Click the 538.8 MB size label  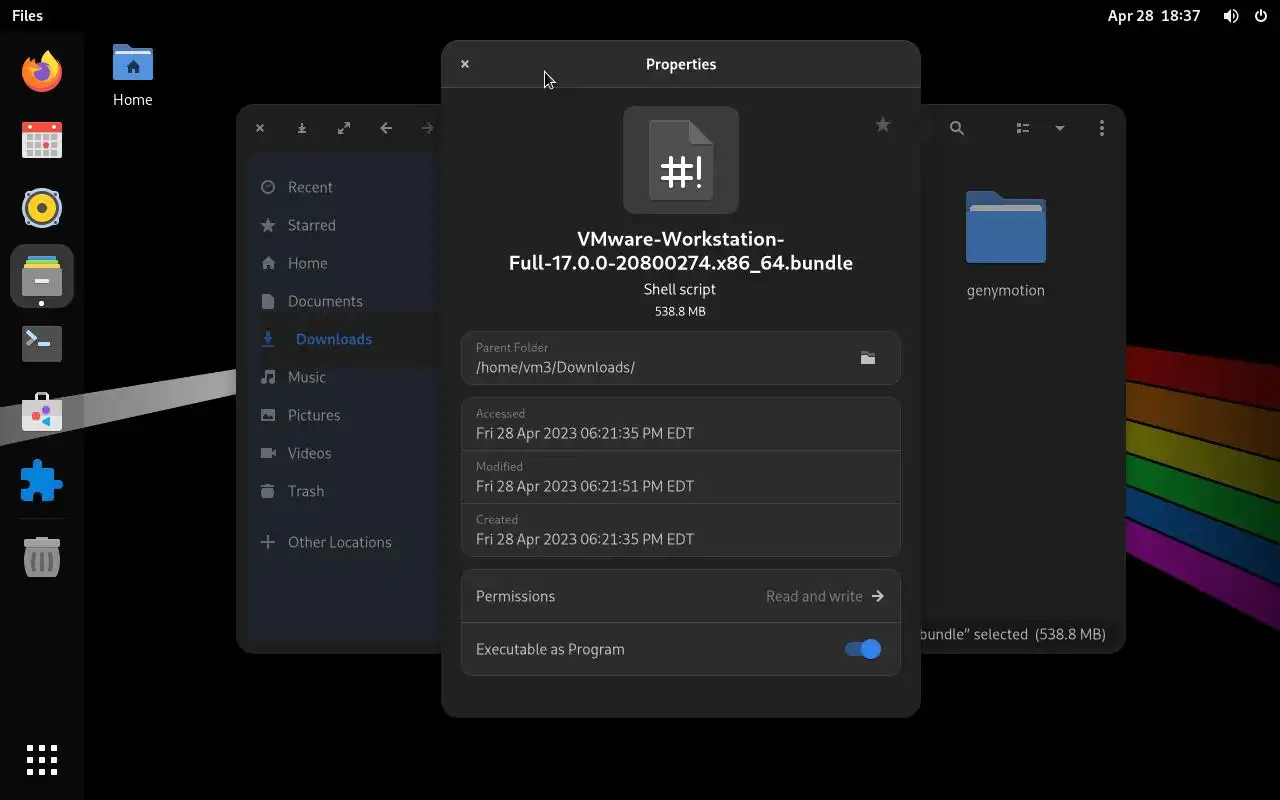point(680,311)
